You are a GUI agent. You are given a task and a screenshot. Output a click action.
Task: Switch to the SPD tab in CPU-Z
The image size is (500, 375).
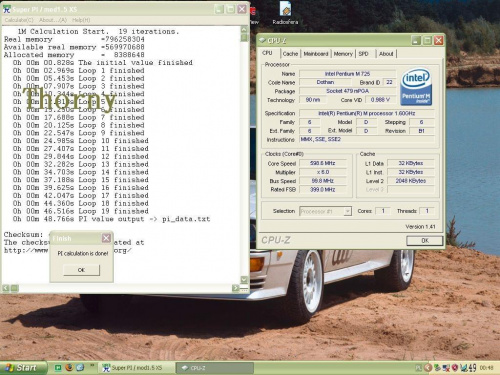(363, 54)
